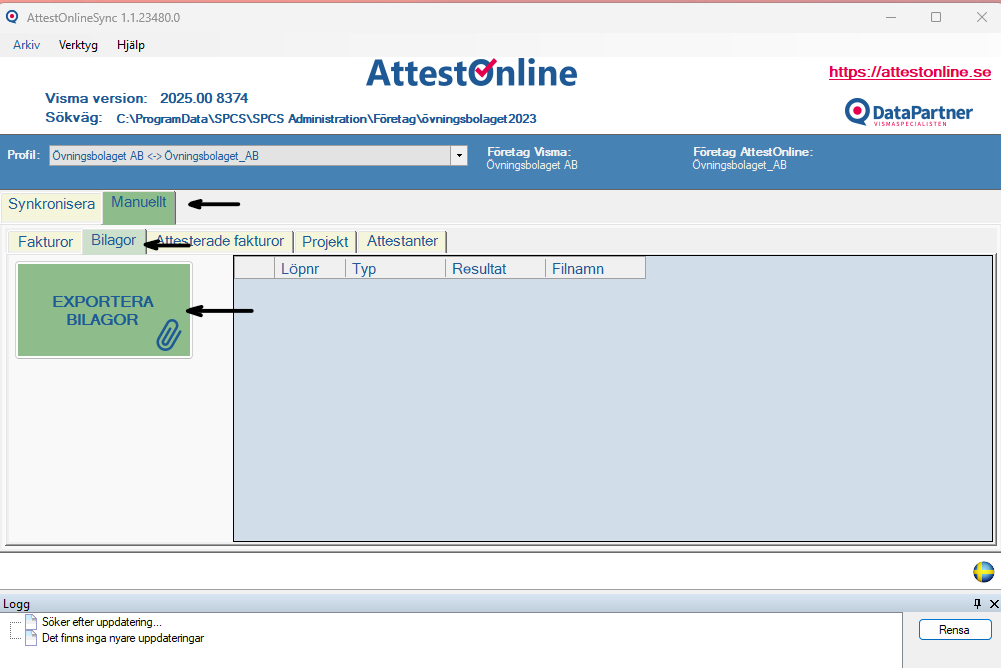Maximize the AttestOnlineSync window

coord(936,17)
